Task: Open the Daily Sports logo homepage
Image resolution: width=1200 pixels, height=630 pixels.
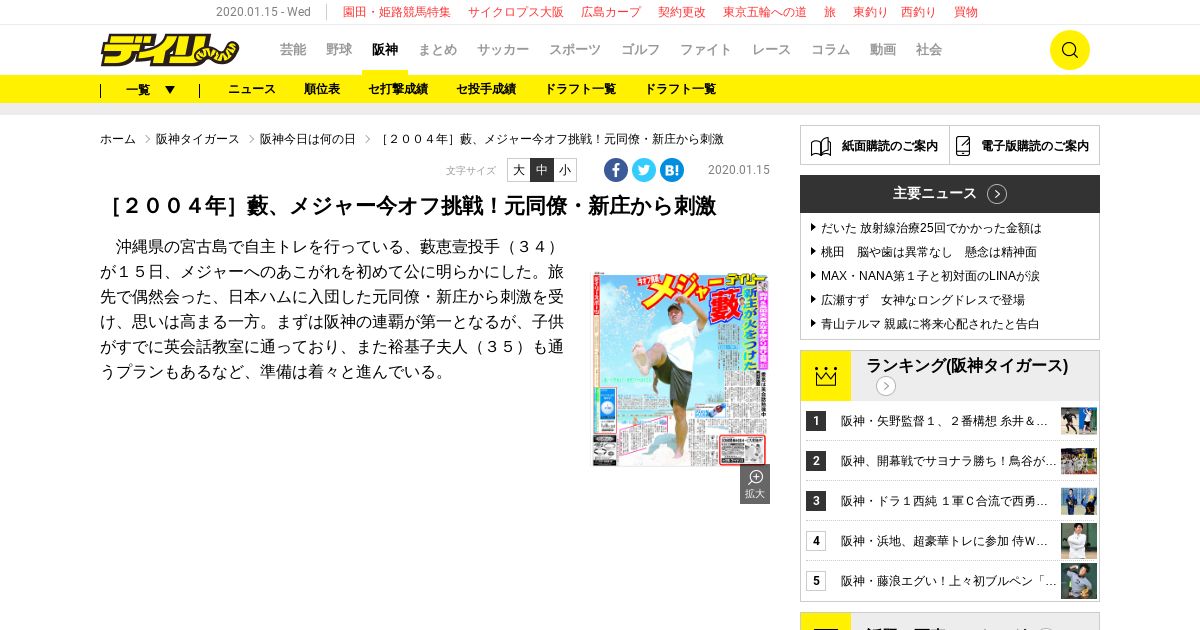Action: click(169, 49)
